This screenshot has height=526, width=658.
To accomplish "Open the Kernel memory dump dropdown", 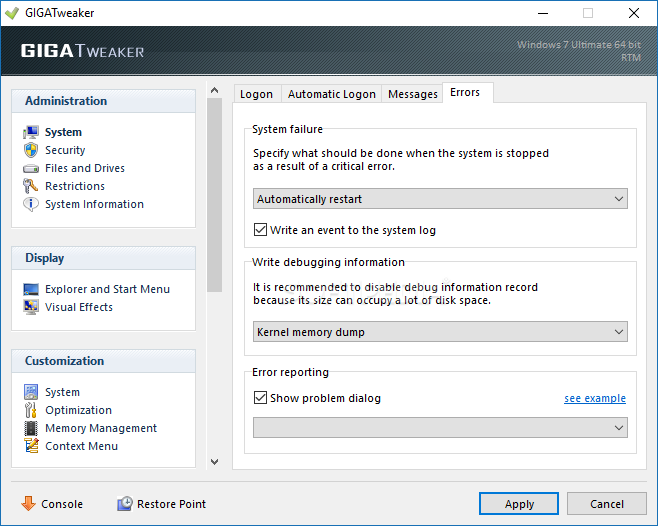I will (440, 332).
